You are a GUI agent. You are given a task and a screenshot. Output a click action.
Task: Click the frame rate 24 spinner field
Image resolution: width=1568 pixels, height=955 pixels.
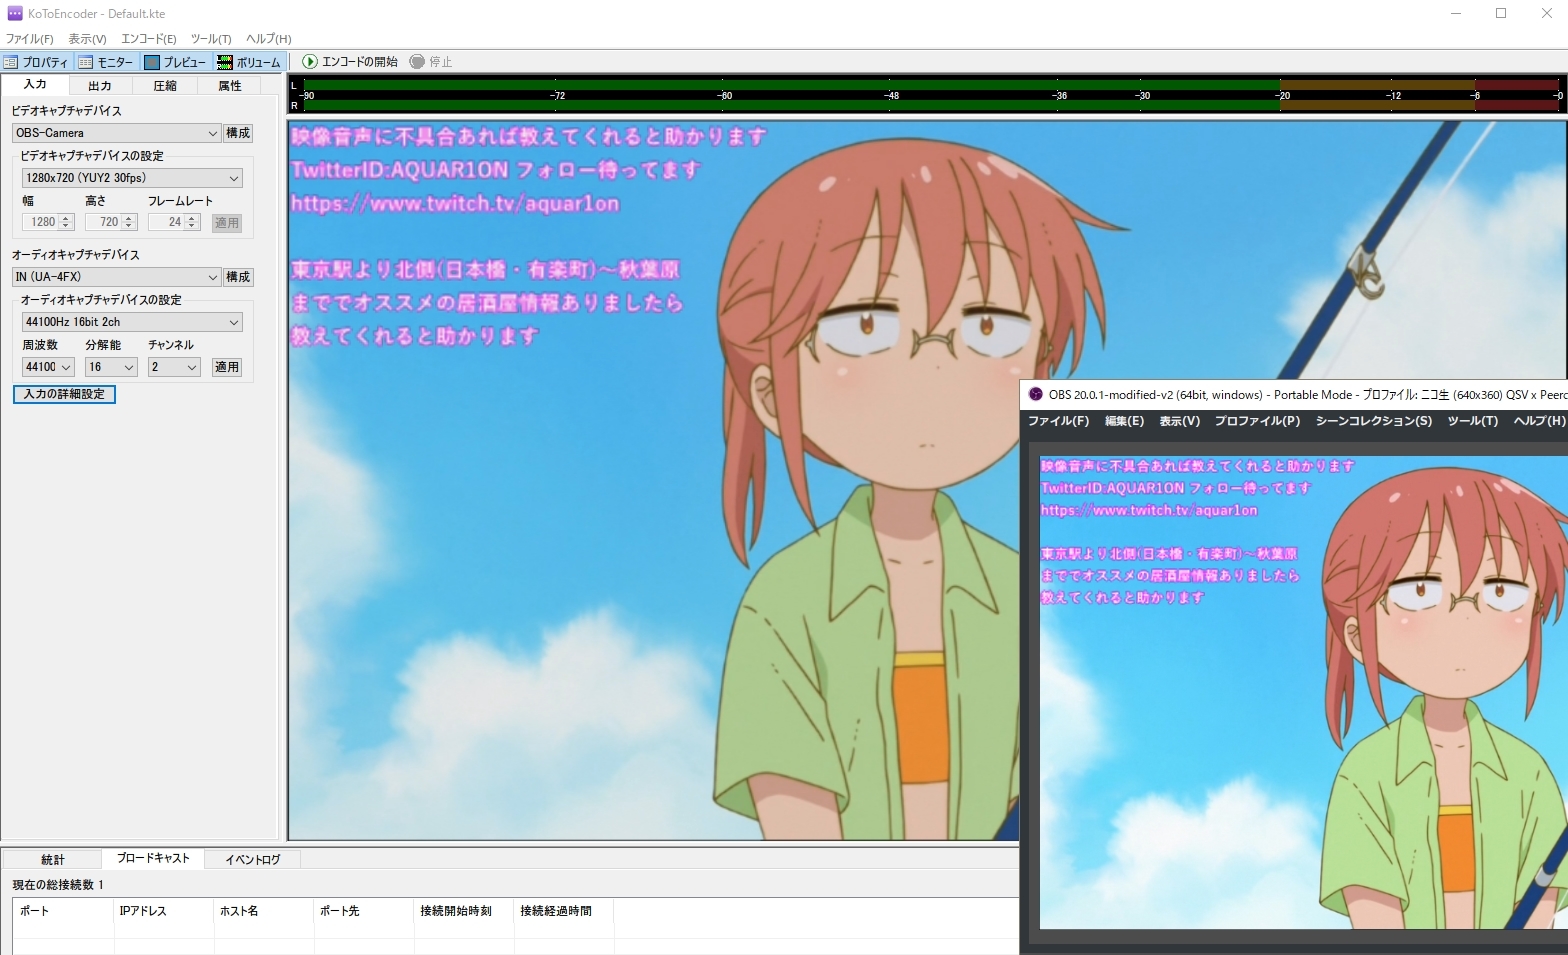174,222
